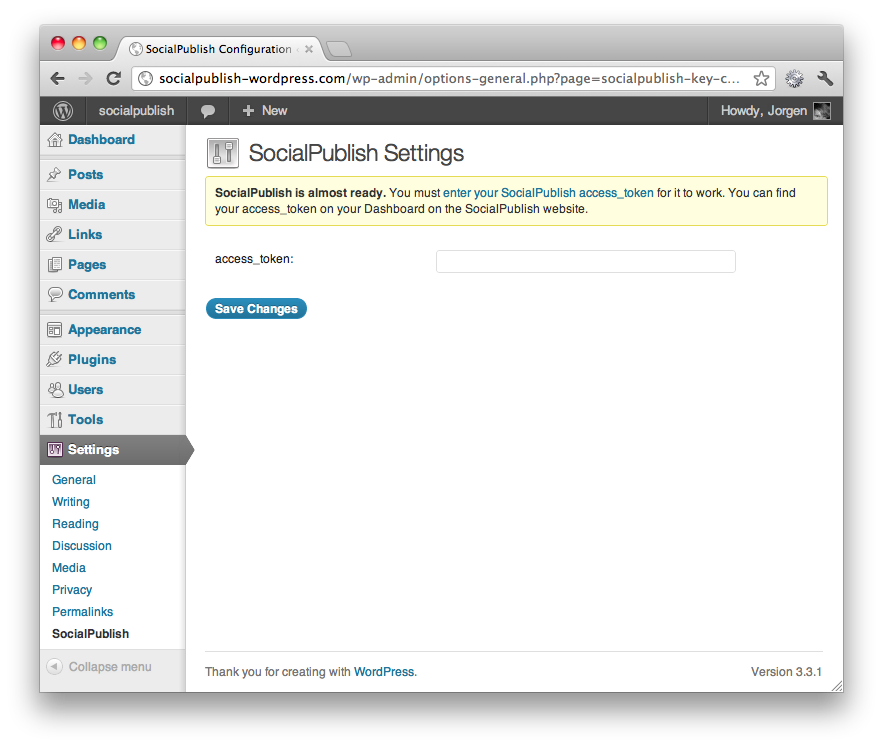The width and height of the screenshot is (883, 747).
Task: Click the Comments speech bubble sidebar icon
Action: (55, 295)
